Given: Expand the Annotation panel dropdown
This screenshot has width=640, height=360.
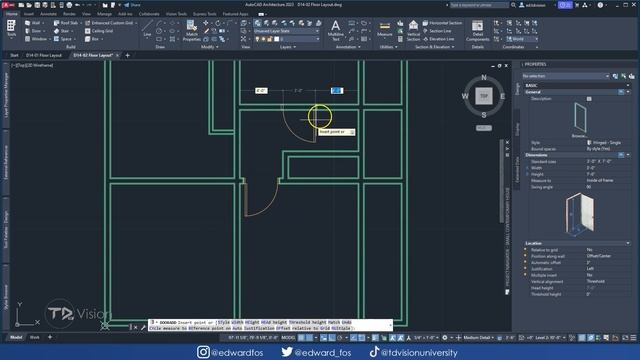Looking at the screenshot, I should (x=348, y=47).
